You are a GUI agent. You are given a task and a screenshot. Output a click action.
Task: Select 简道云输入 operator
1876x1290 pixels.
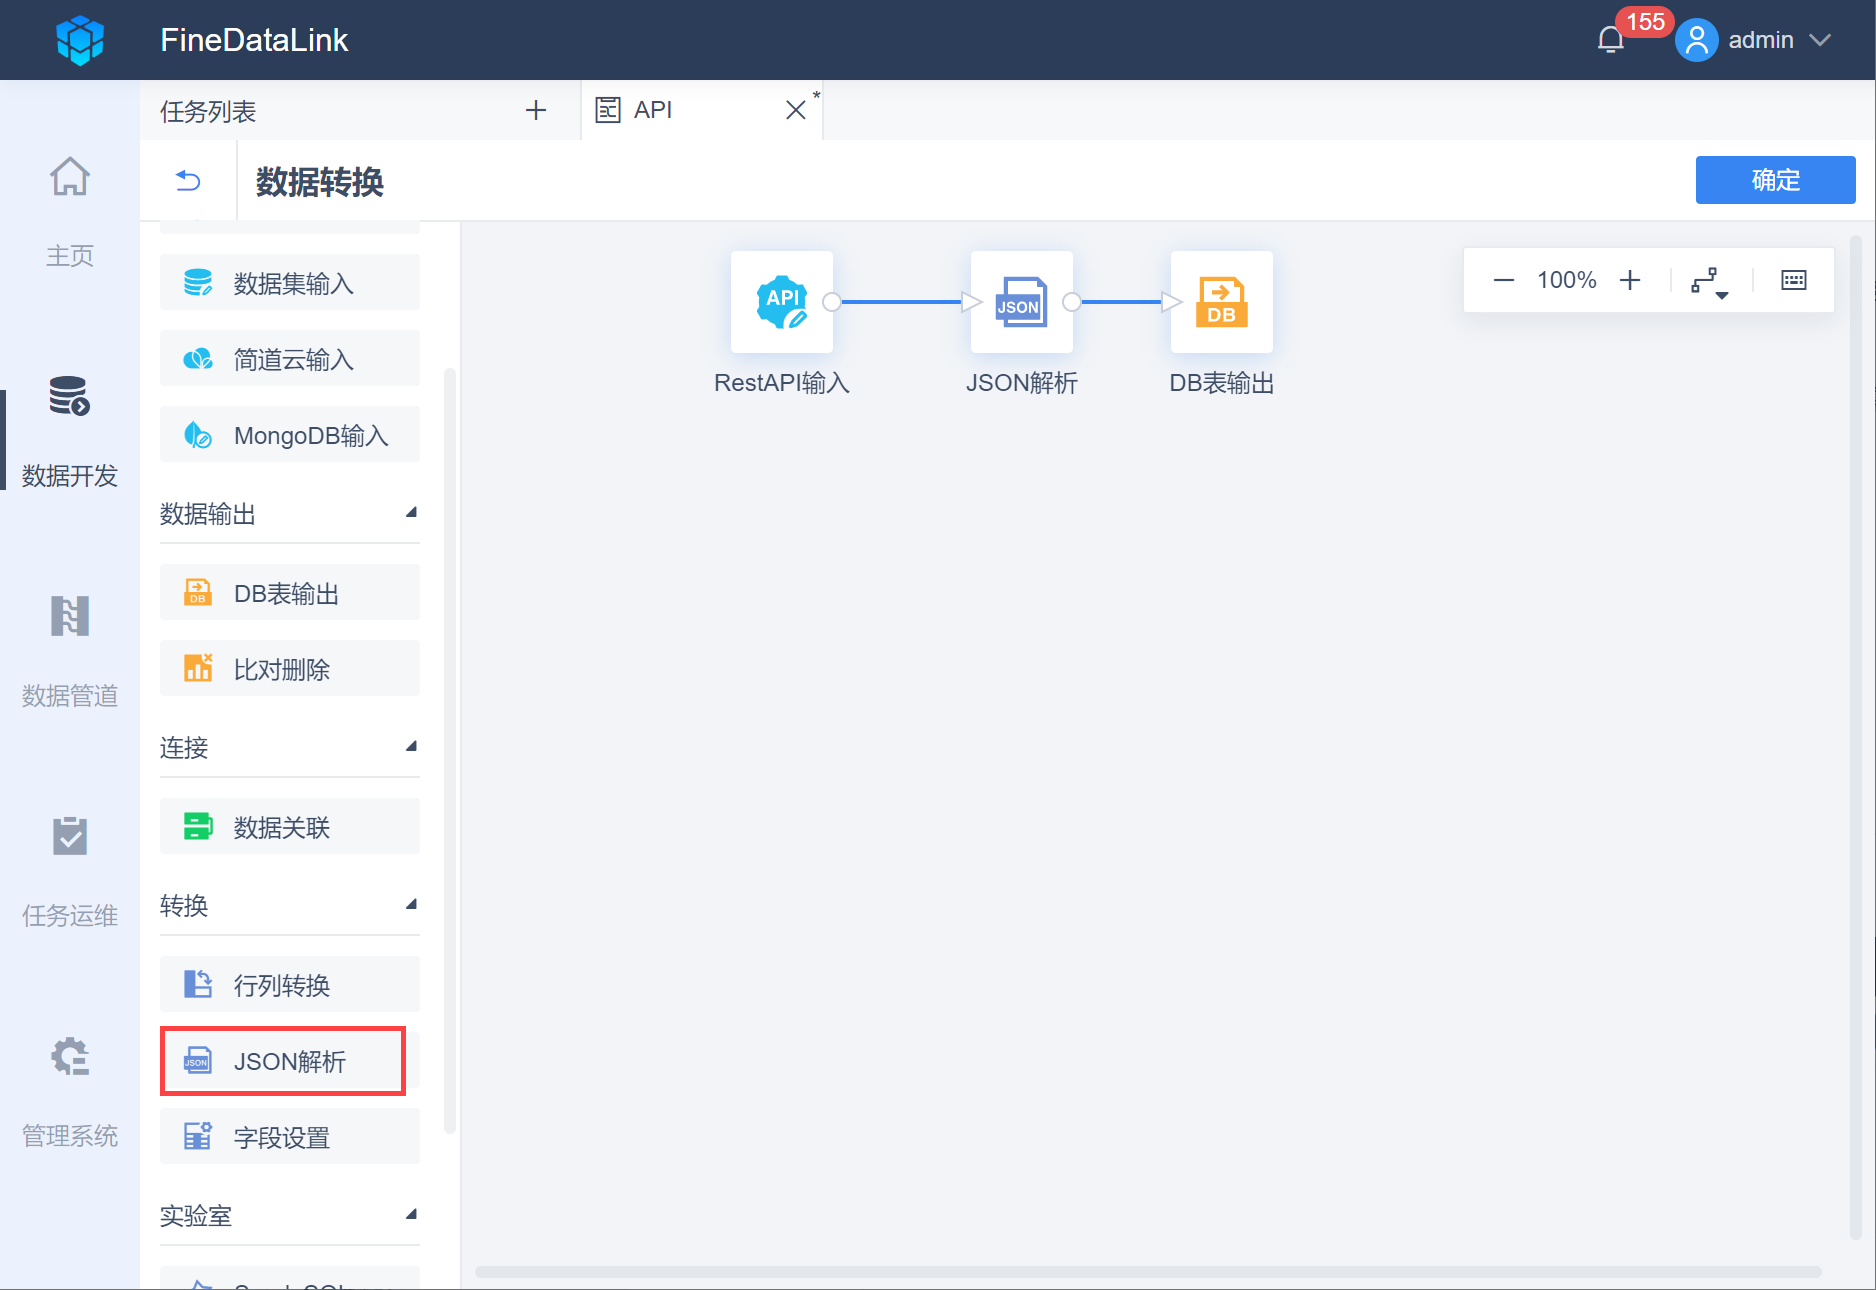(x=290, y=359)
